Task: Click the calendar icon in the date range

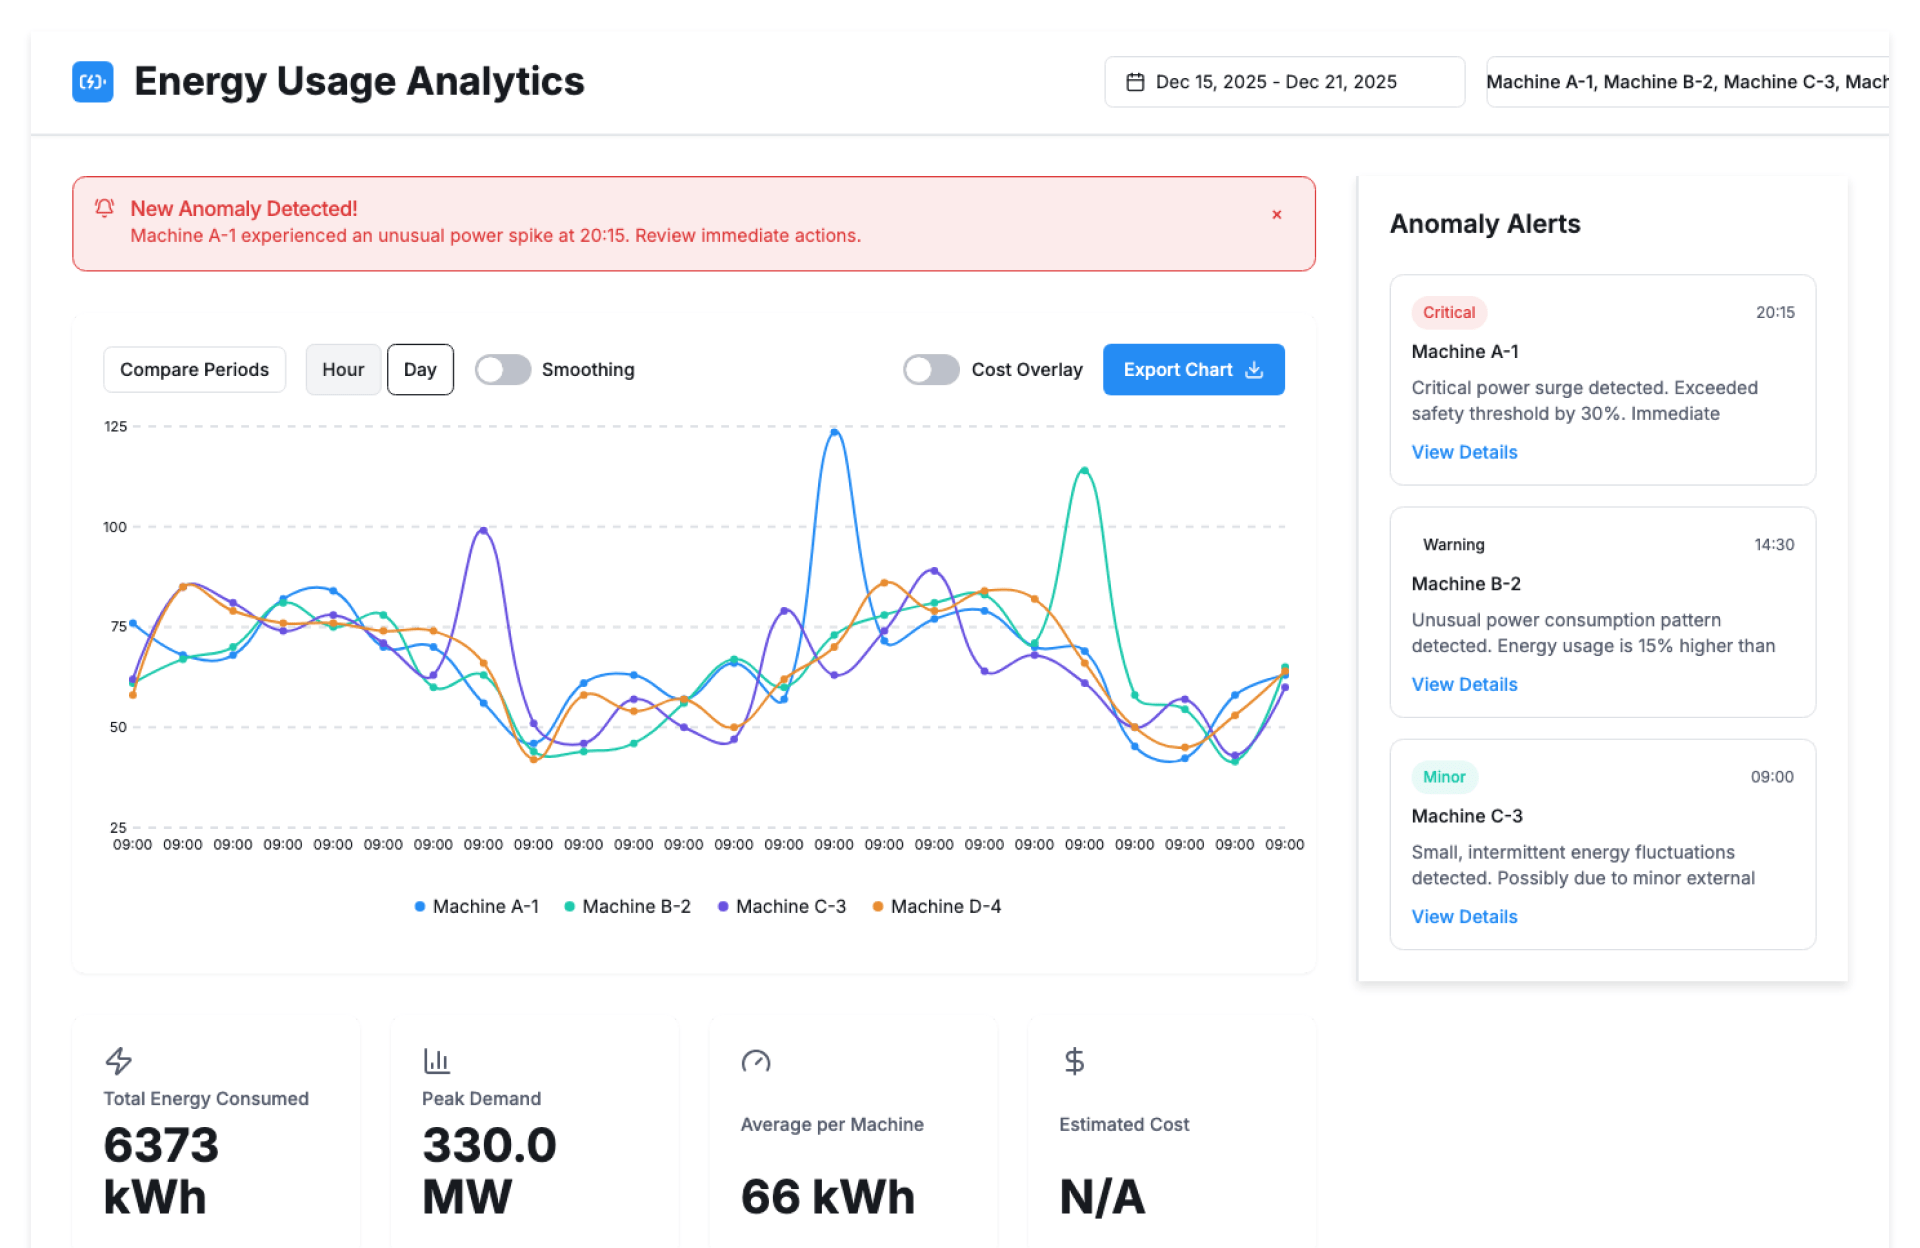Action: click(1135, 82)
